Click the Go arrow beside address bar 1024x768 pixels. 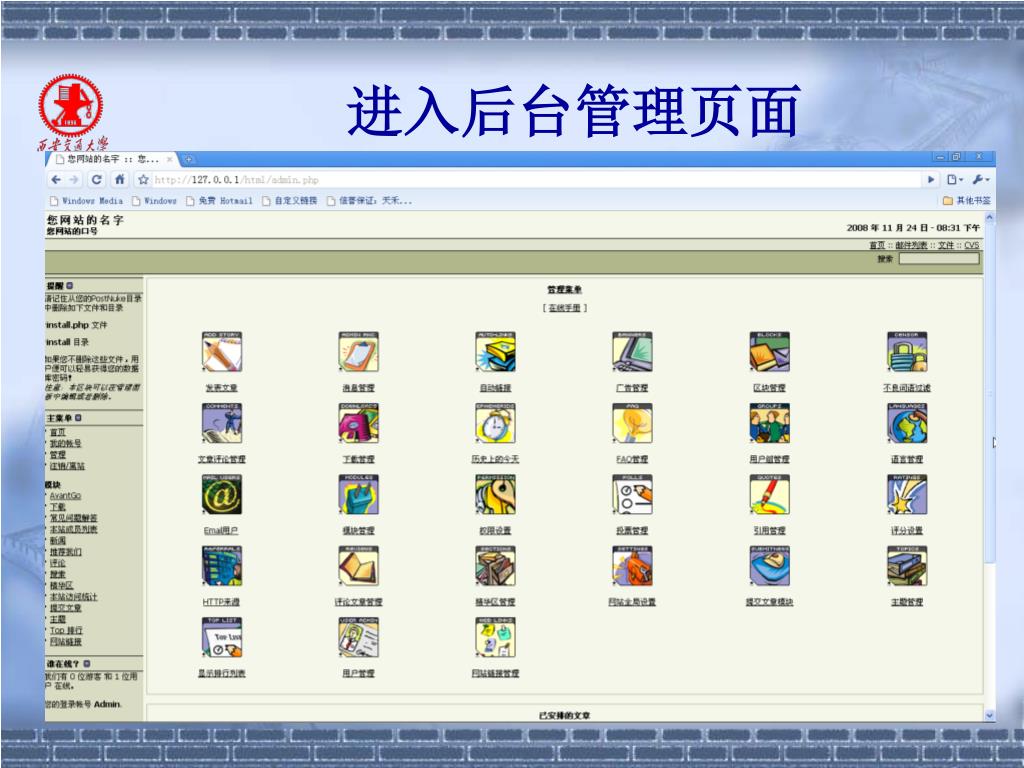pos(931,180)
